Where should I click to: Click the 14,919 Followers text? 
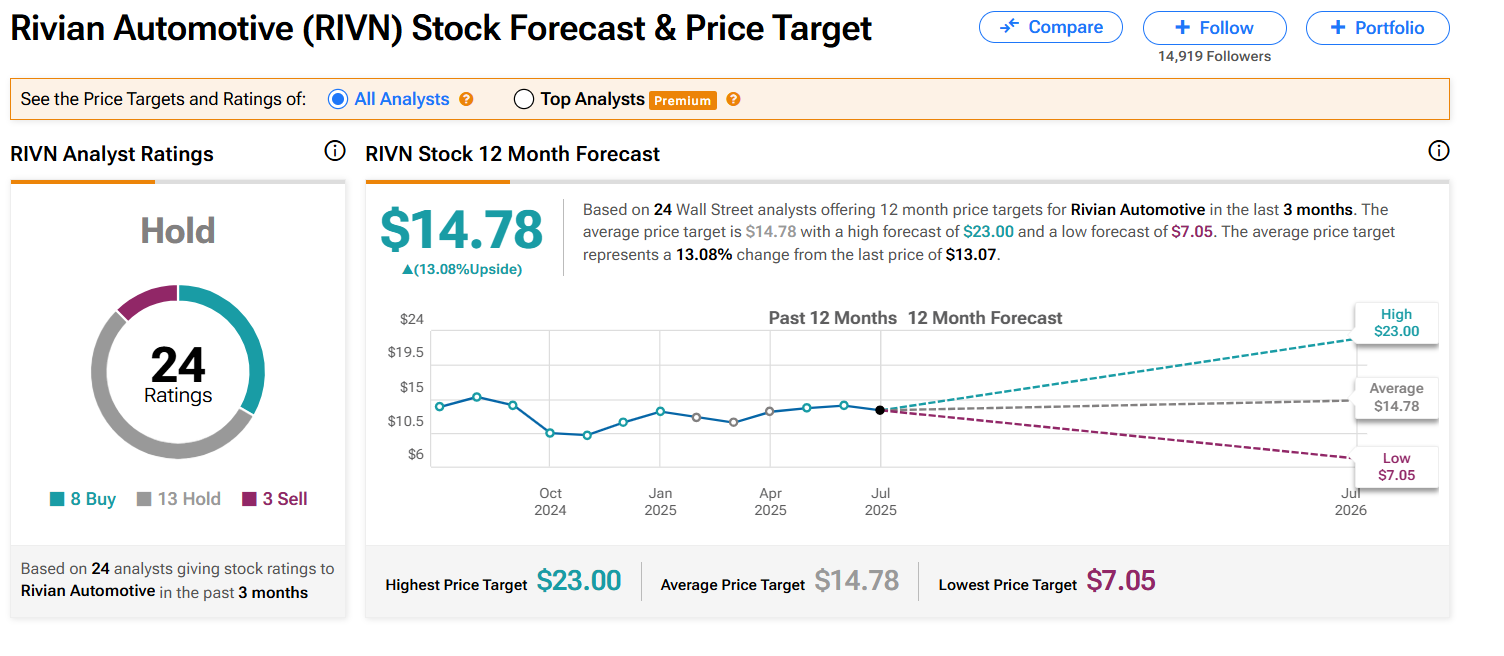point(1215,57)
